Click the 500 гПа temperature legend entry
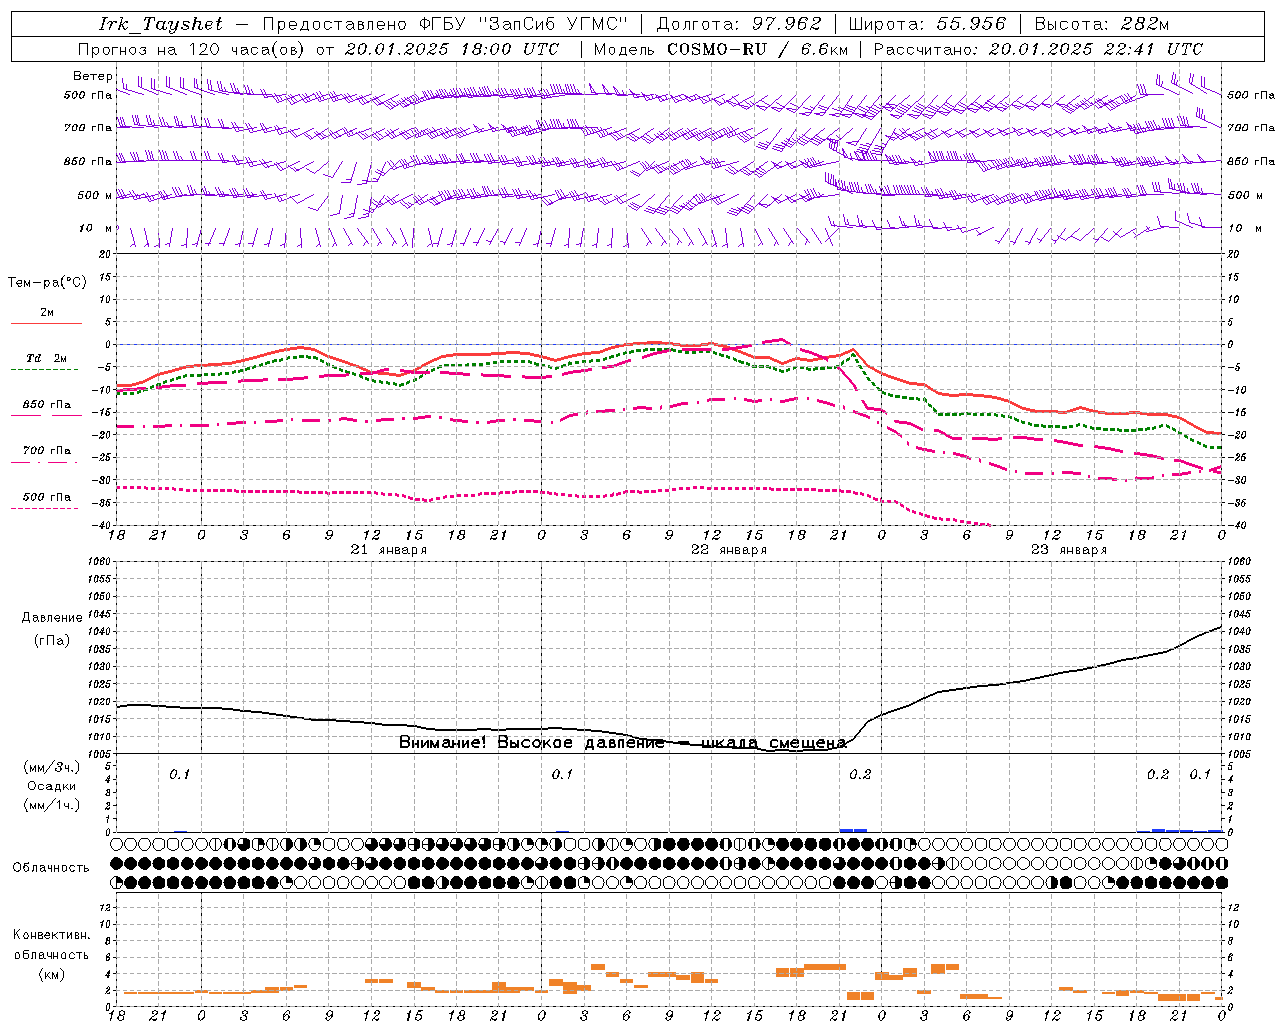Screen dimensions: 1280x1024 click(47, 497)
